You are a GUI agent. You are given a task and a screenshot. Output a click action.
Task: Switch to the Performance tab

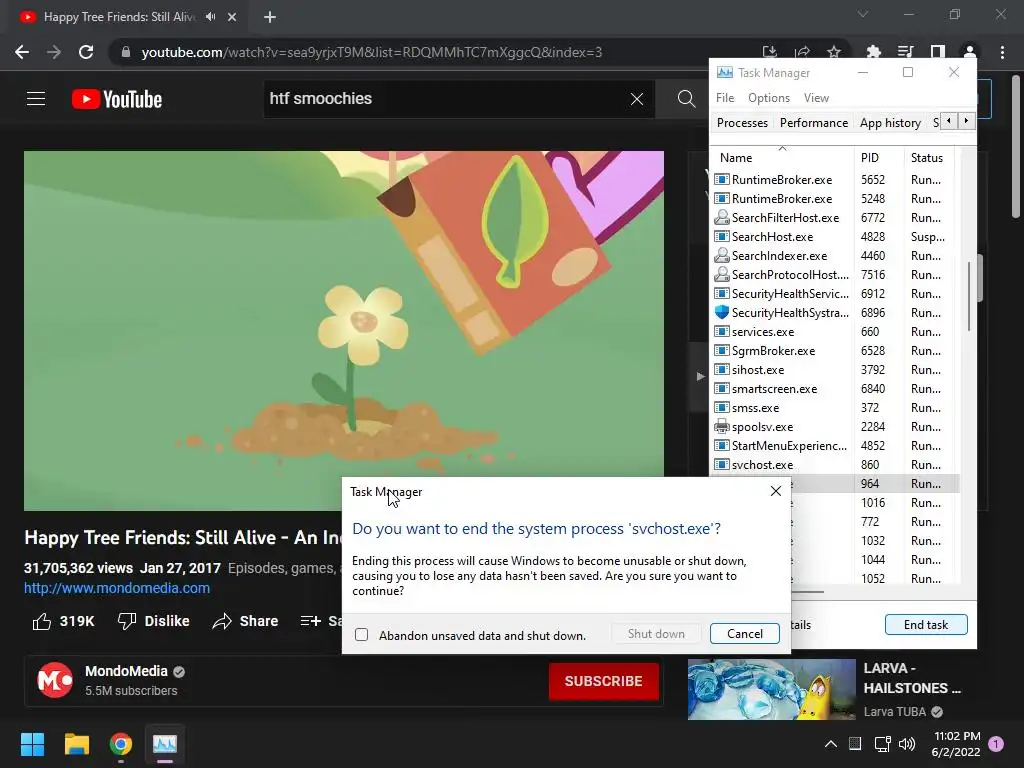pyautogui.click(x=814, y=123)
